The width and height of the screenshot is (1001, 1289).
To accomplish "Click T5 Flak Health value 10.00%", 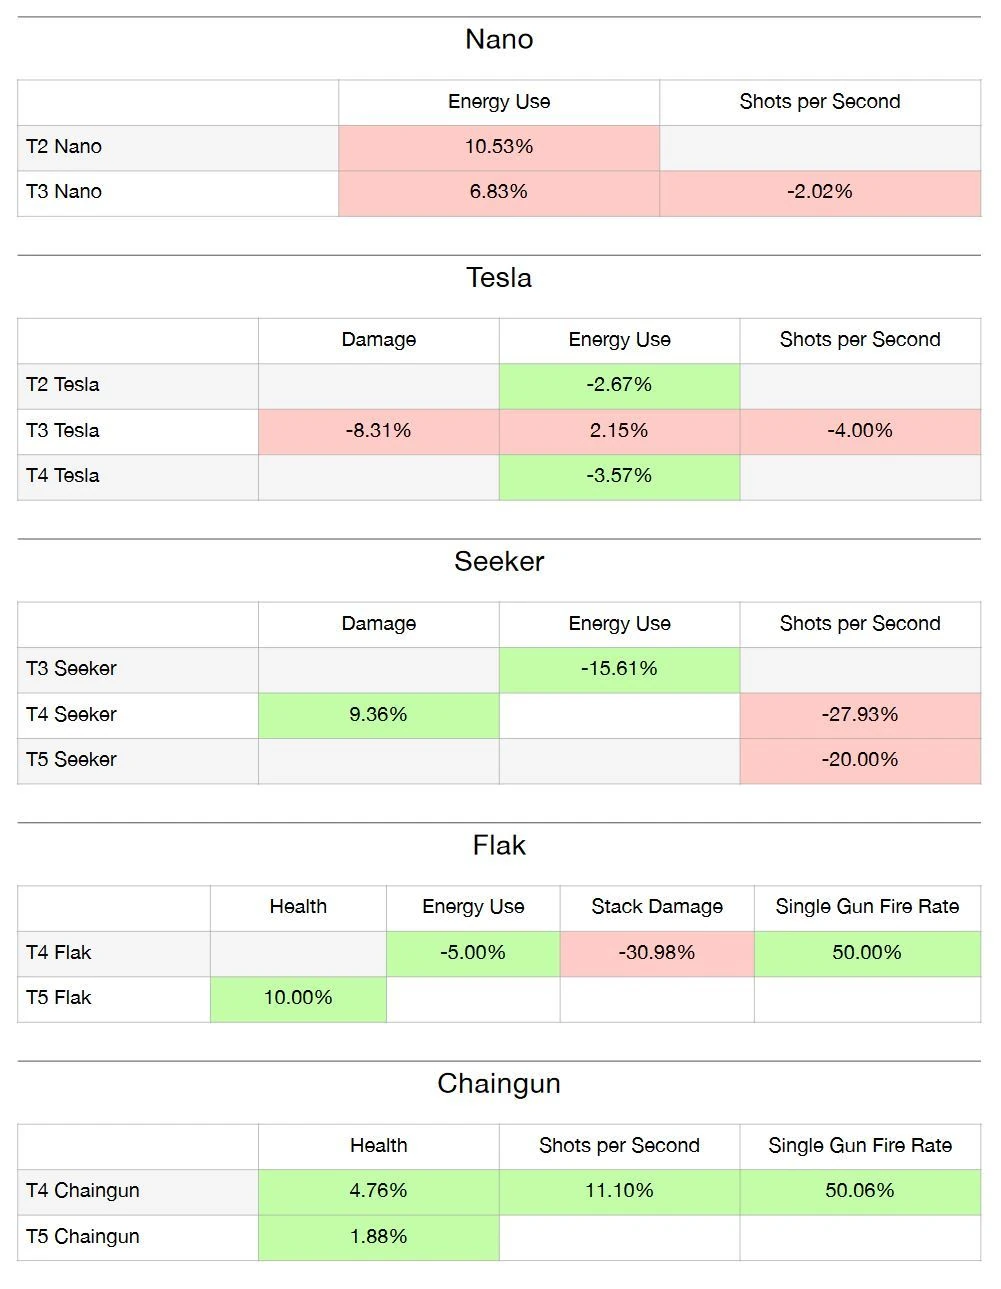I will pos(298,997).
